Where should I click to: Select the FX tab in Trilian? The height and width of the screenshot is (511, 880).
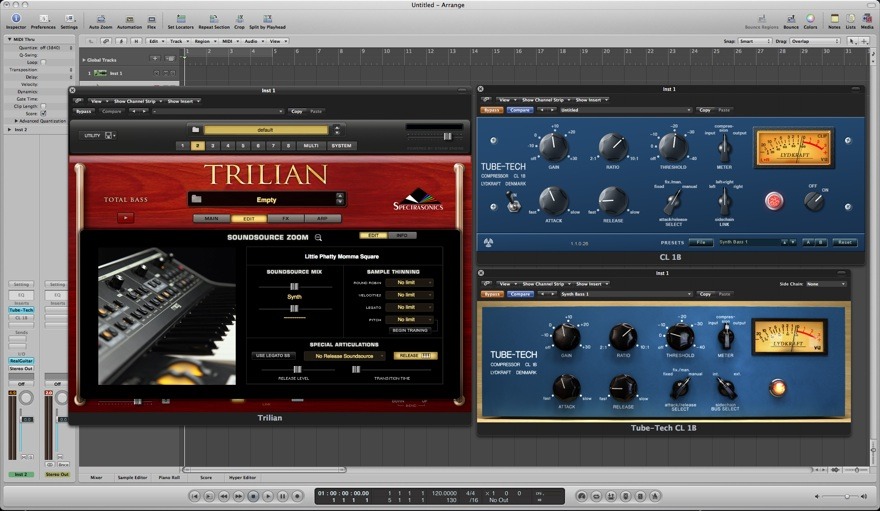(286, 218)
